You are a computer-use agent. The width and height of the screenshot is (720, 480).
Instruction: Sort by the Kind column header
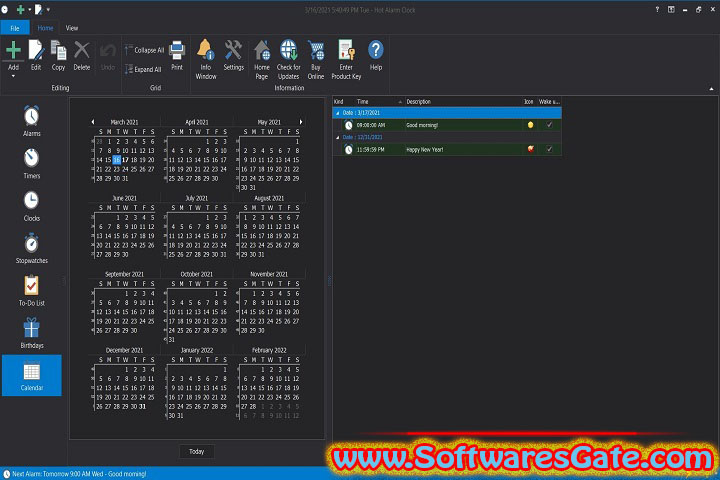tap(343, 102)
